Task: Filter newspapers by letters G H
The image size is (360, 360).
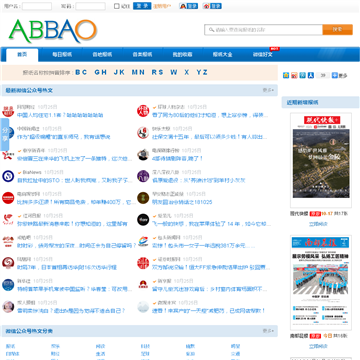Action: (100, 72)
